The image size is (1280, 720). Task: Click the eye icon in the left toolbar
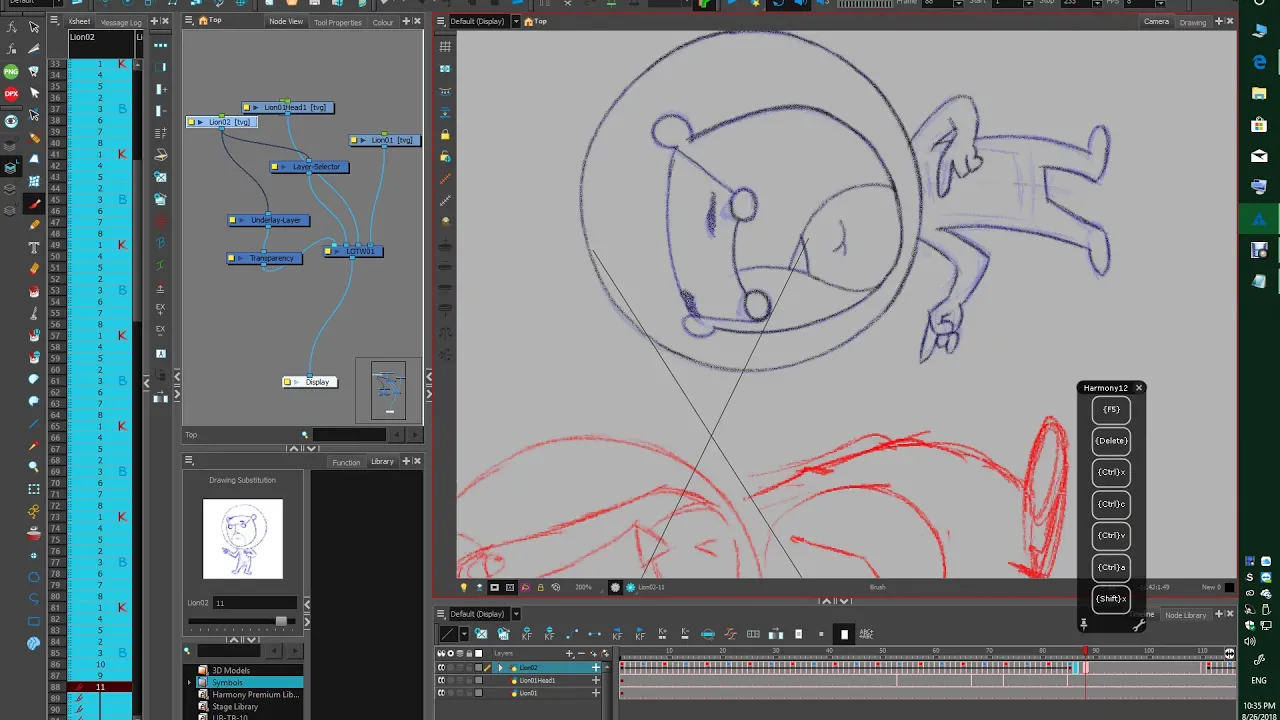pyautogui.click(x=11, y=120)
